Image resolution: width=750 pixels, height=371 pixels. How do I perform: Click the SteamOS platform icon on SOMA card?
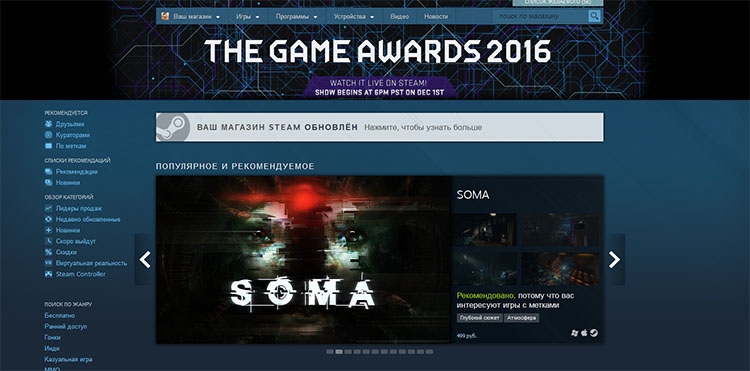(x=594, y=333)
